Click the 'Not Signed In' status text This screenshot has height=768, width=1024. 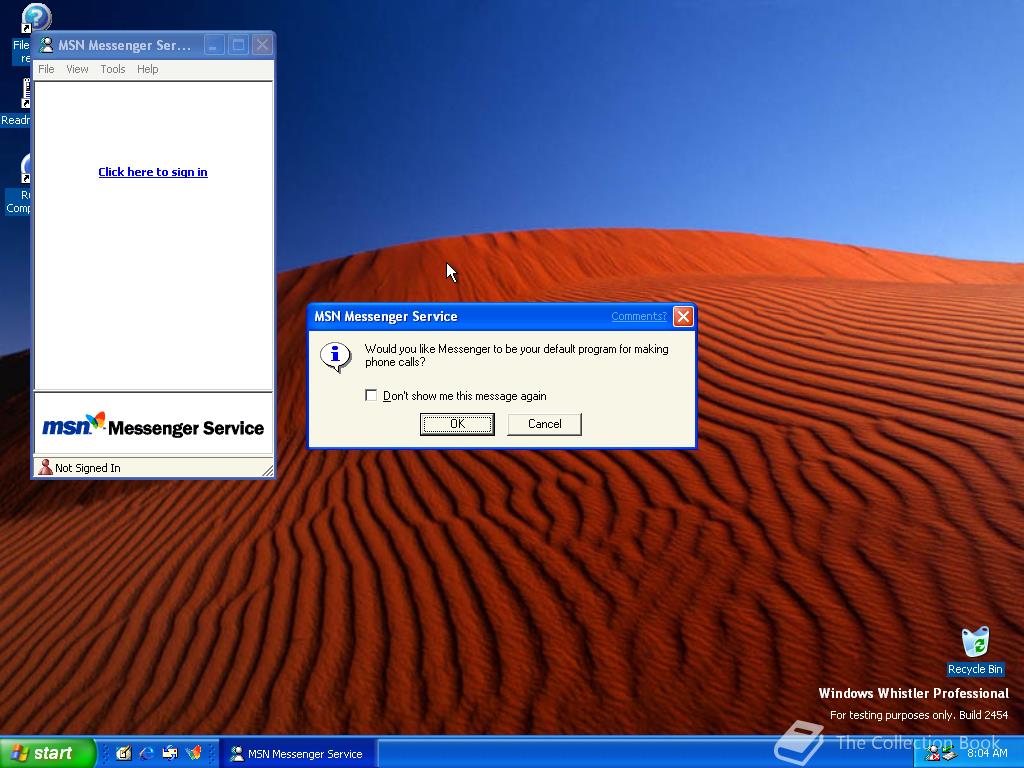(88, 468)
